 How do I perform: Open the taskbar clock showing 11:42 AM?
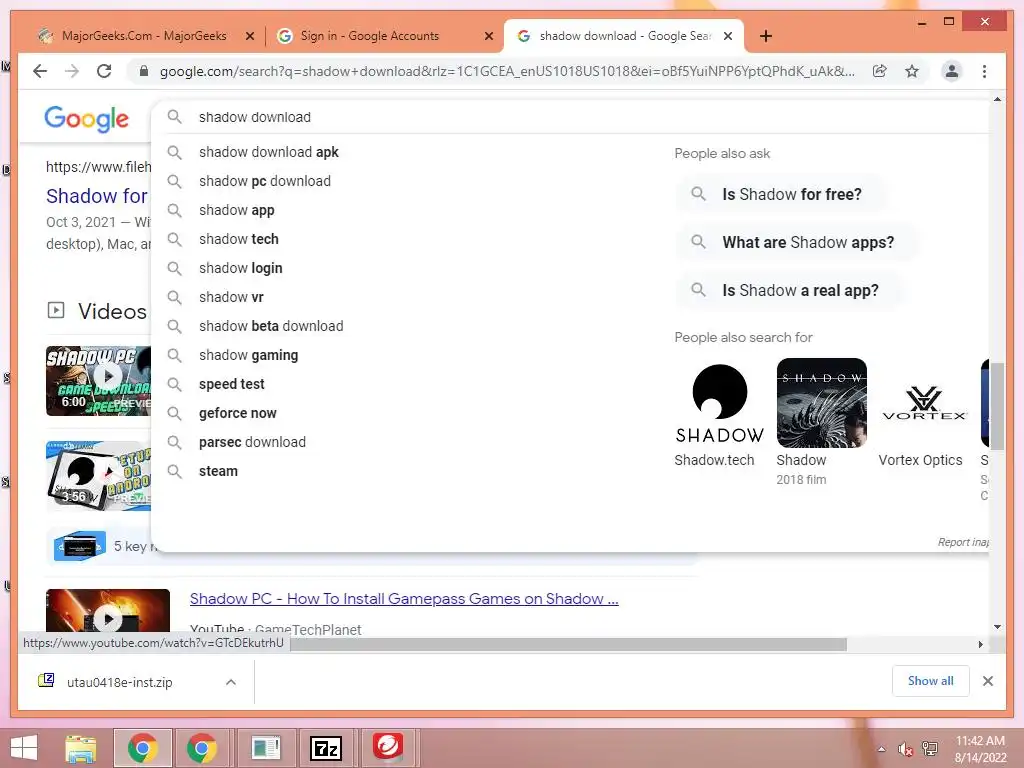[x=980, y=749]
